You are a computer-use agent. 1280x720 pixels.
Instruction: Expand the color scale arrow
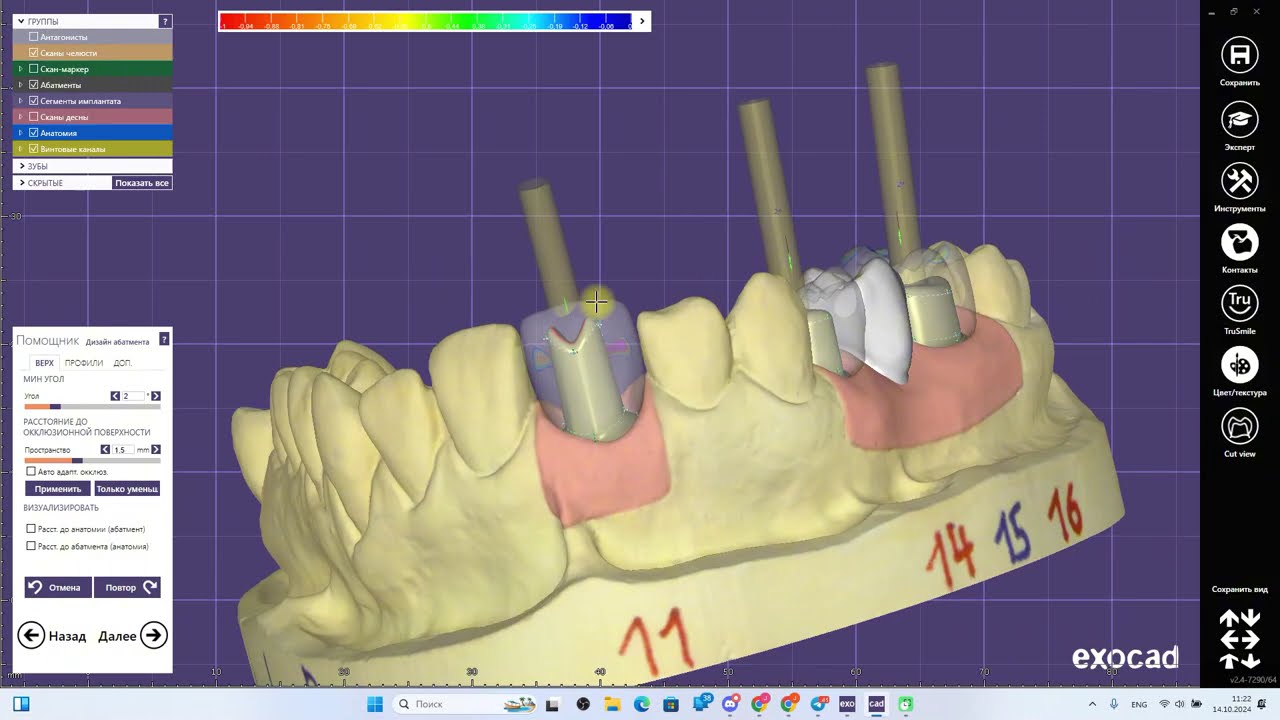point(642,21)
